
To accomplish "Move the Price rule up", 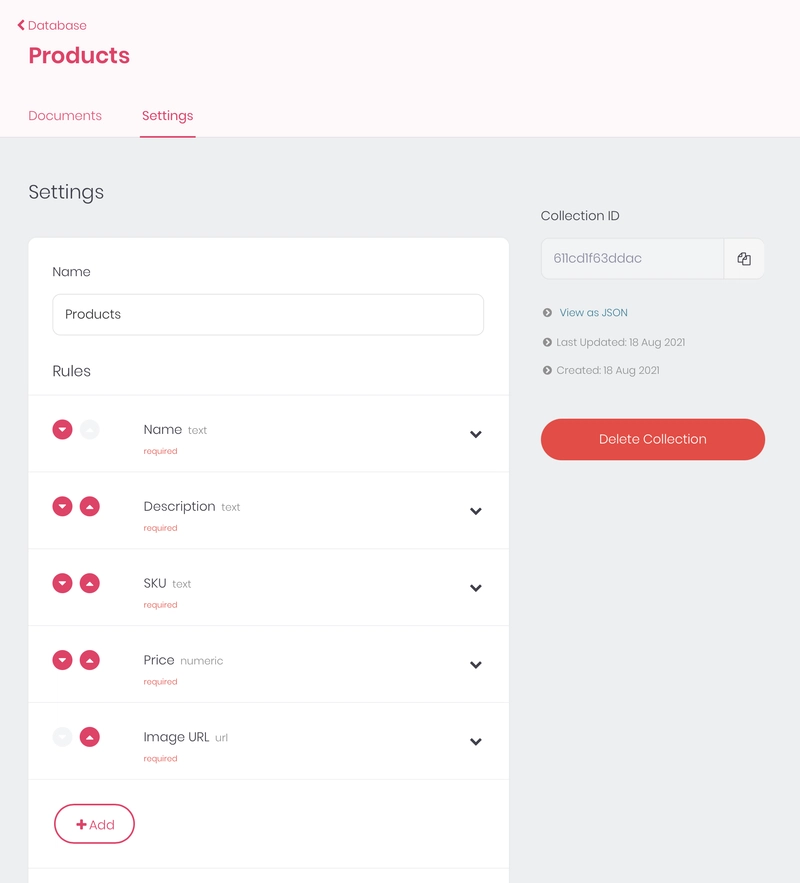I will [90, 660].
